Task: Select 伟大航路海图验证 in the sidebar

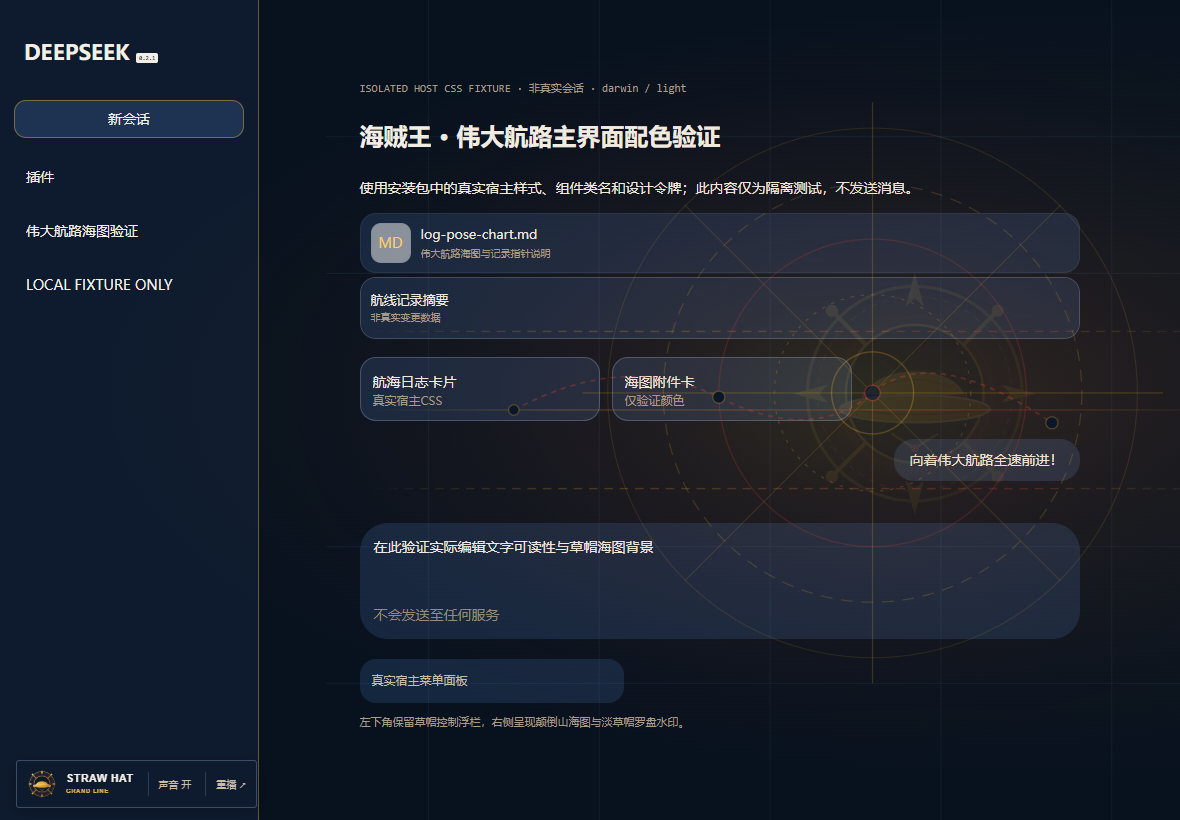Action: coord(82,231)
